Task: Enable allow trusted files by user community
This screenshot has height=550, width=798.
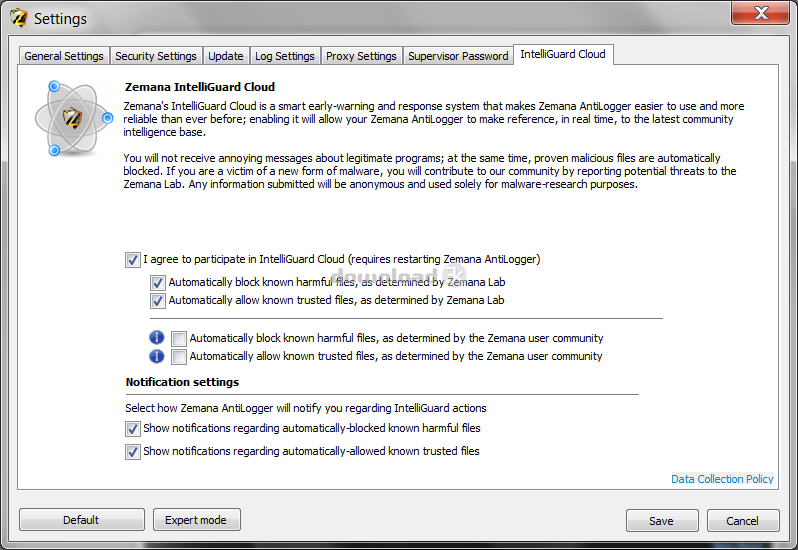Action: tap(179, 357)
